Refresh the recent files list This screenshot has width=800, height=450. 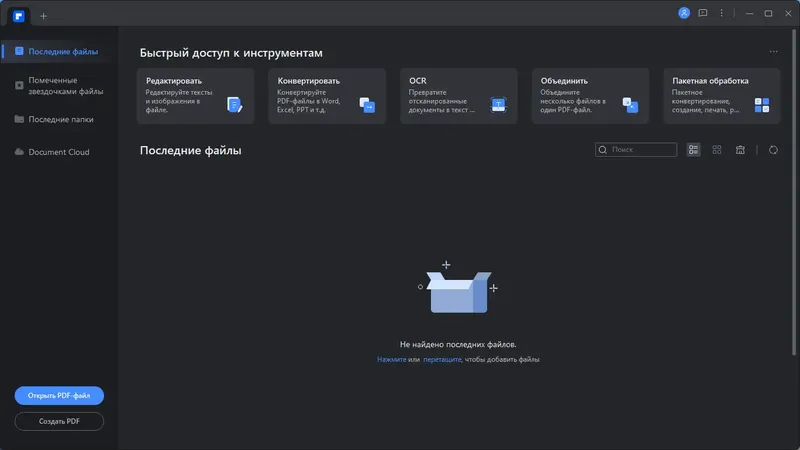(773, 150)
